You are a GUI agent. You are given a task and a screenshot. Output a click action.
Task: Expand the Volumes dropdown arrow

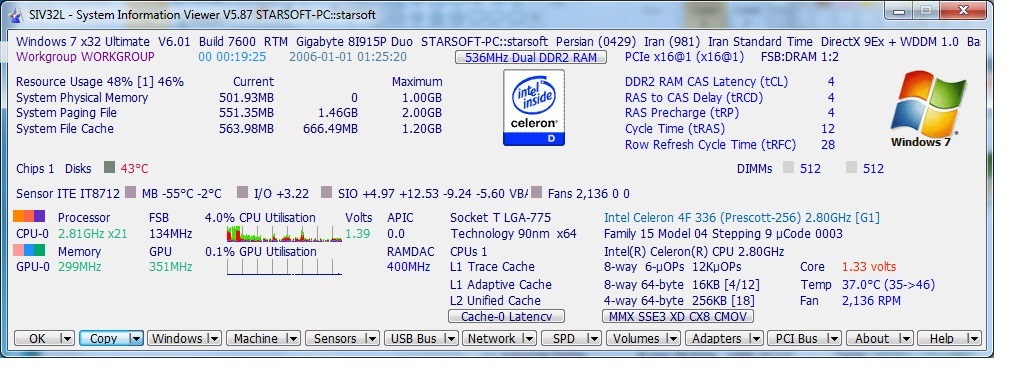click(674, 338)
